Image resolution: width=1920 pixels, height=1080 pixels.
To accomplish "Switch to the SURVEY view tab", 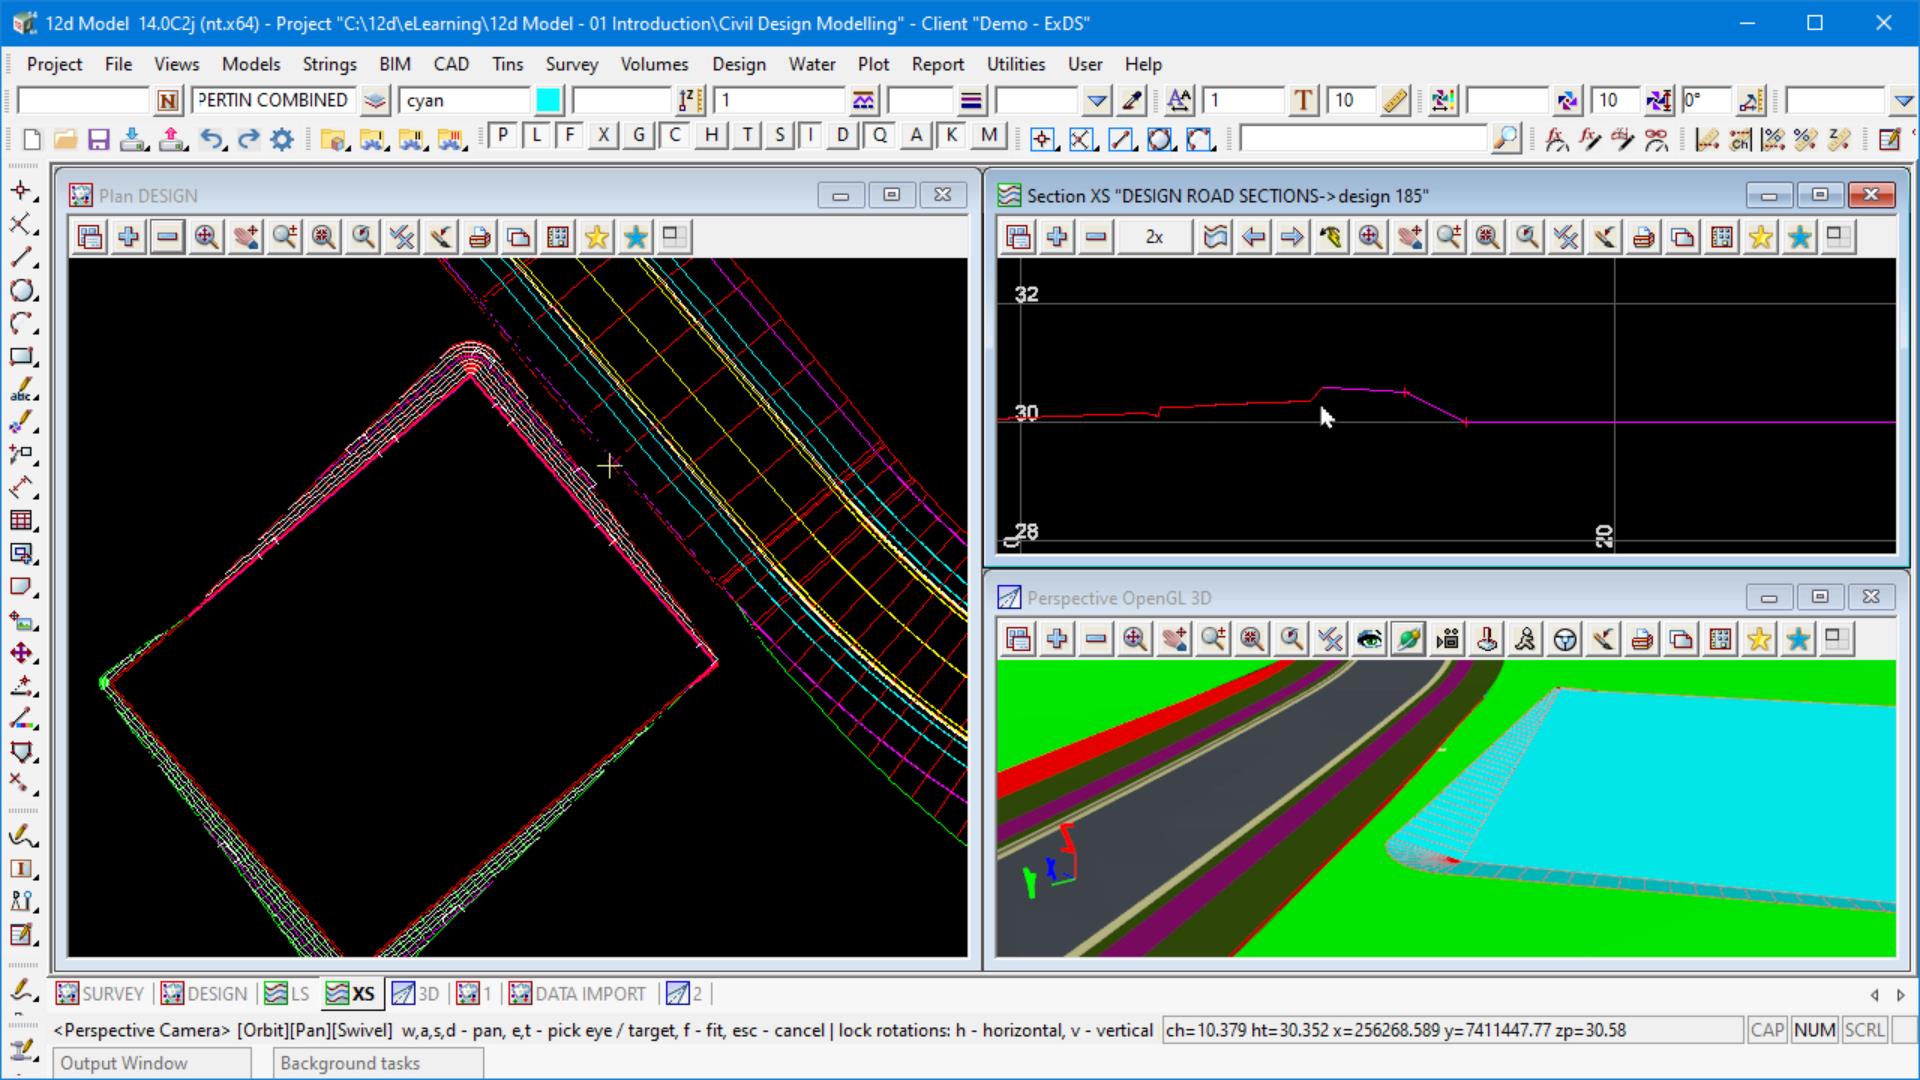I will pyautogui.click(x=100, y=993).
